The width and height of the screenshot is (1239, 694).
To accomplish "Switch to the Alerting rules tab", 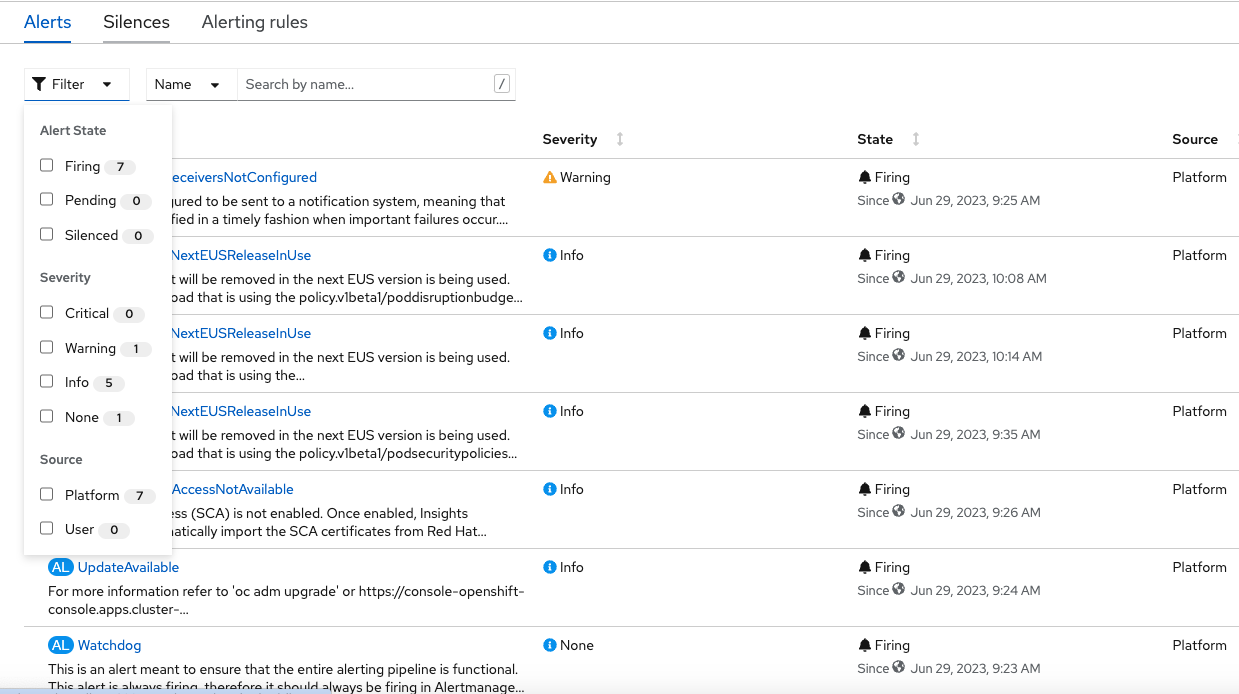I will click(254, 22).
